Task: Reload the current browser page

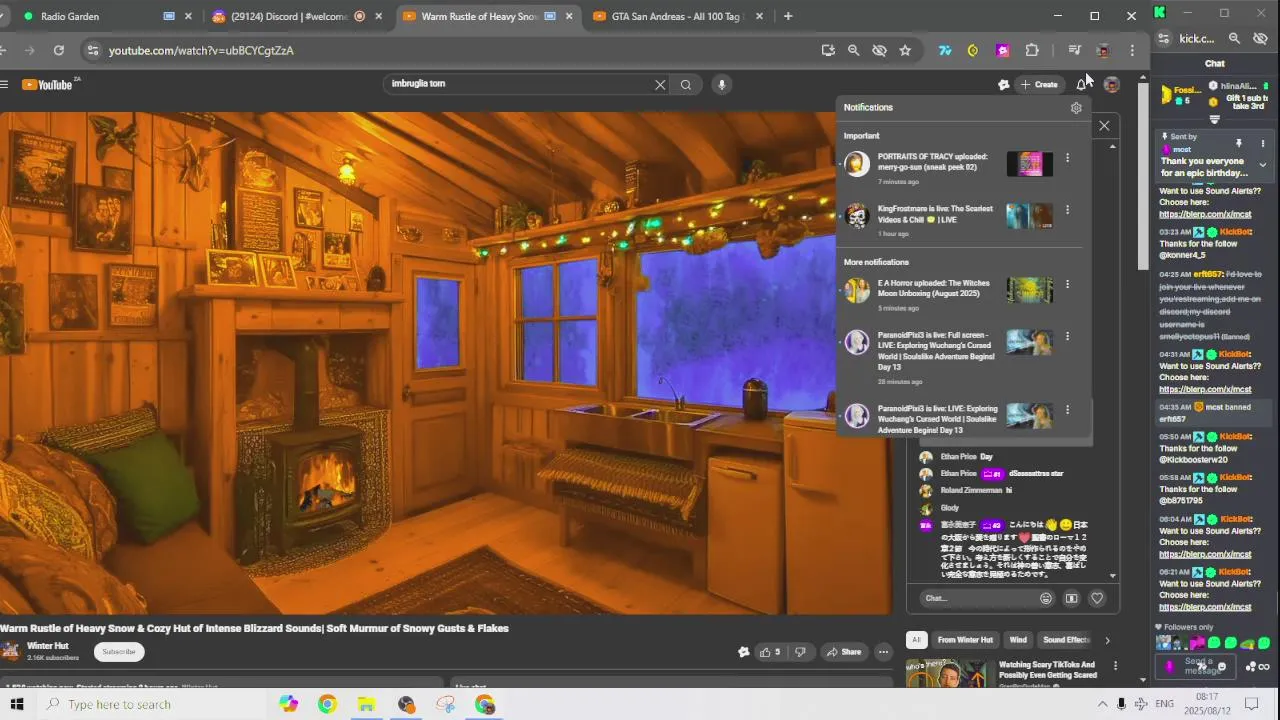Action: 59,50
